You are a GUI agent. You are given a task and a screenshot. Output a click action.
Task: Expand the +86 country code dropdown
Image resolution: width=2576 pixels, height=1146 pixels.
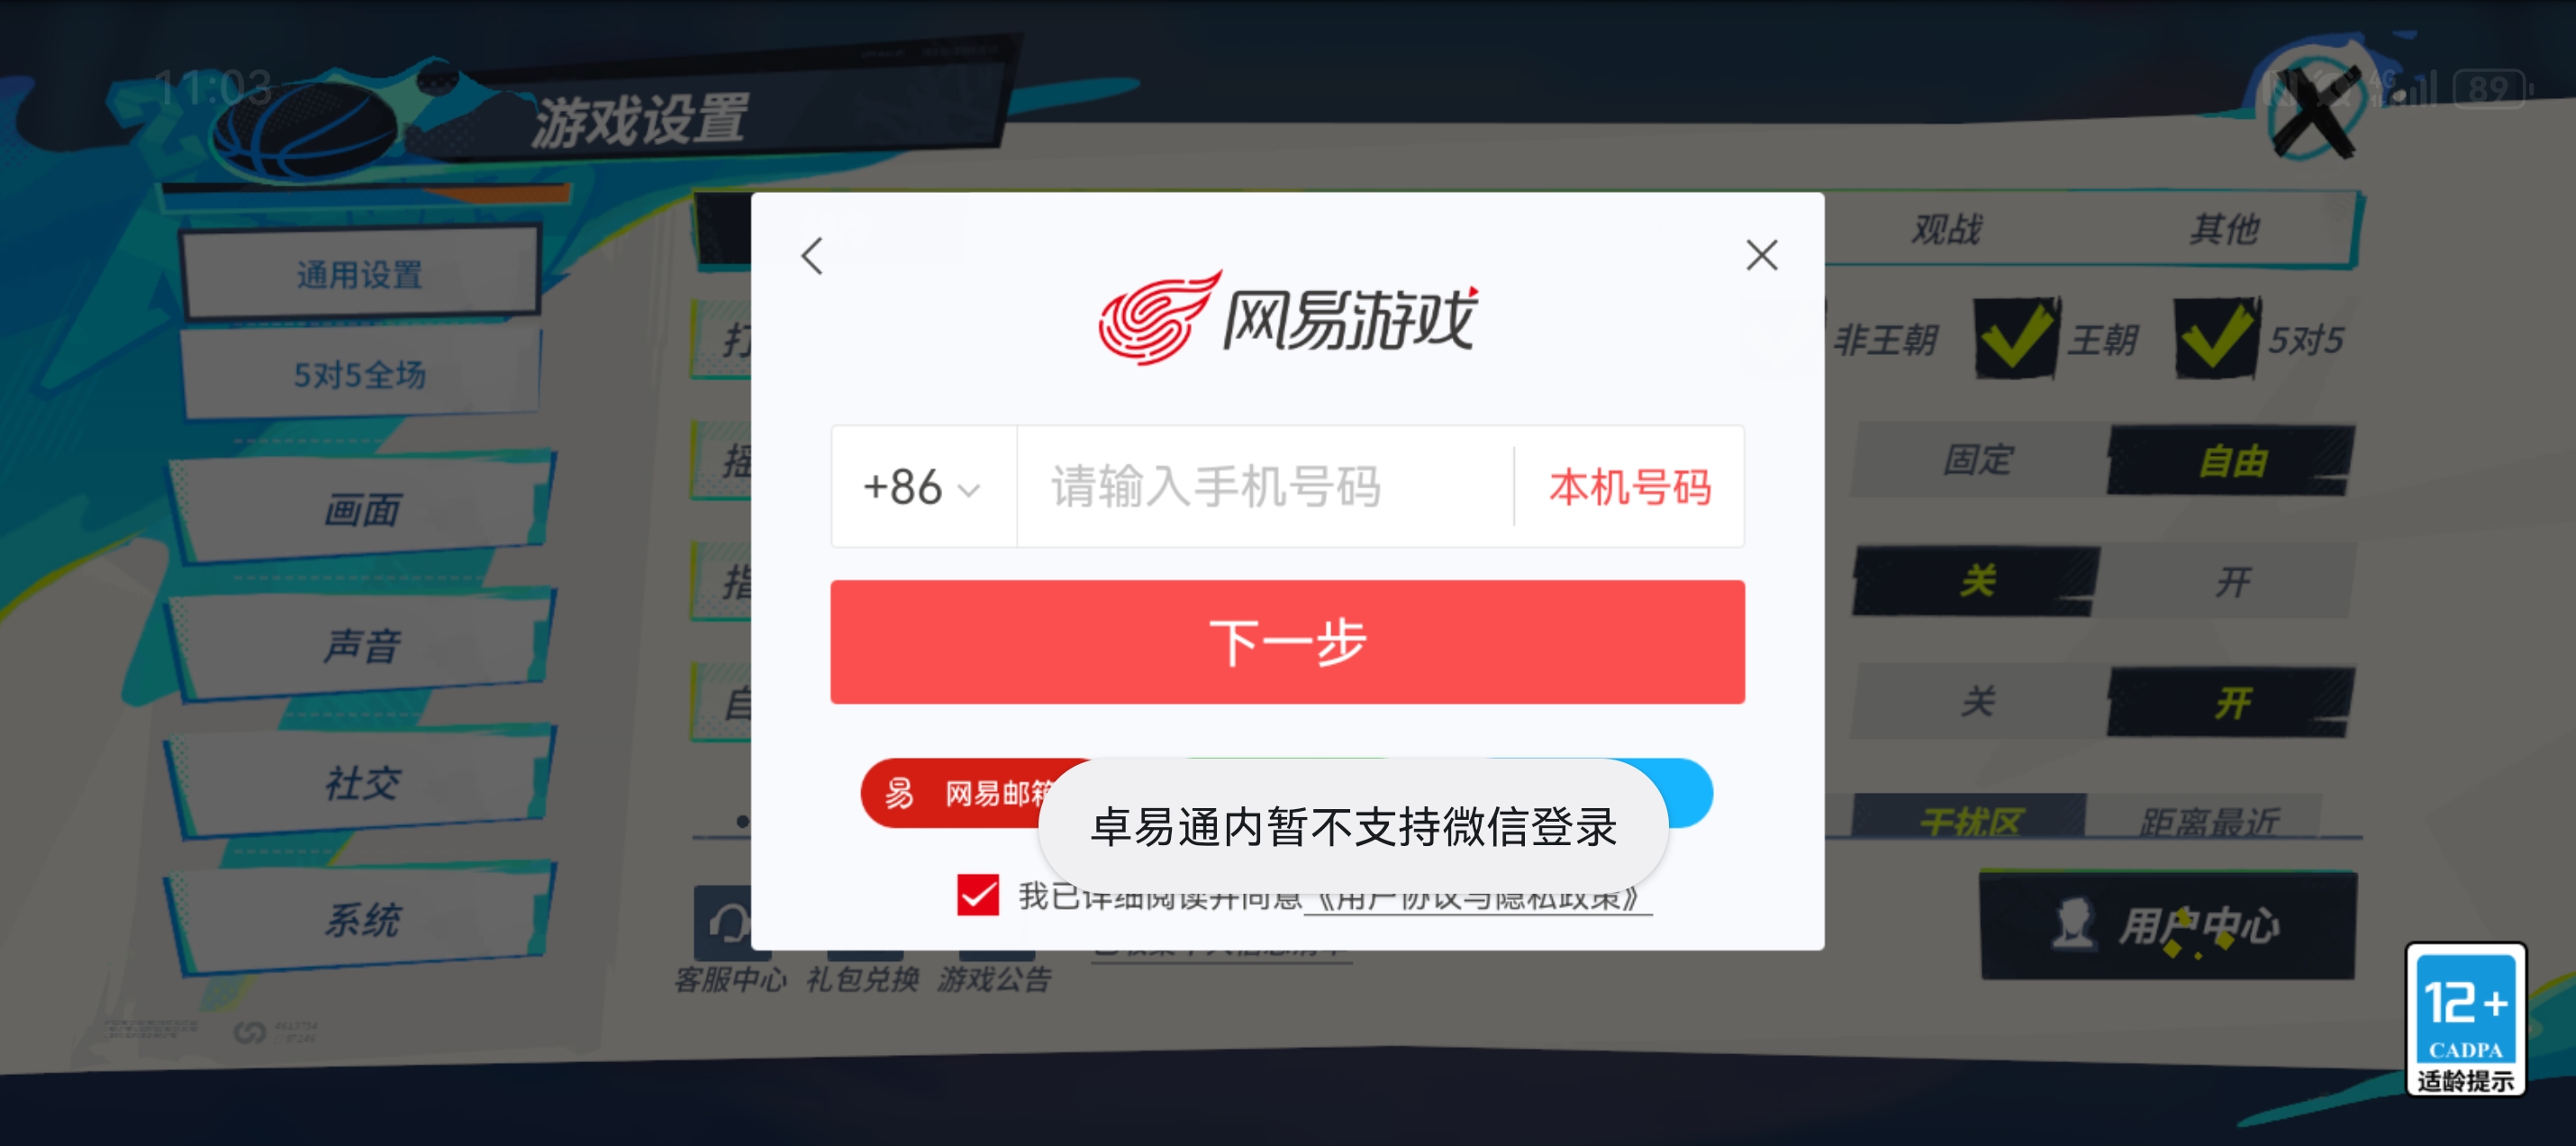click(923, 487)
